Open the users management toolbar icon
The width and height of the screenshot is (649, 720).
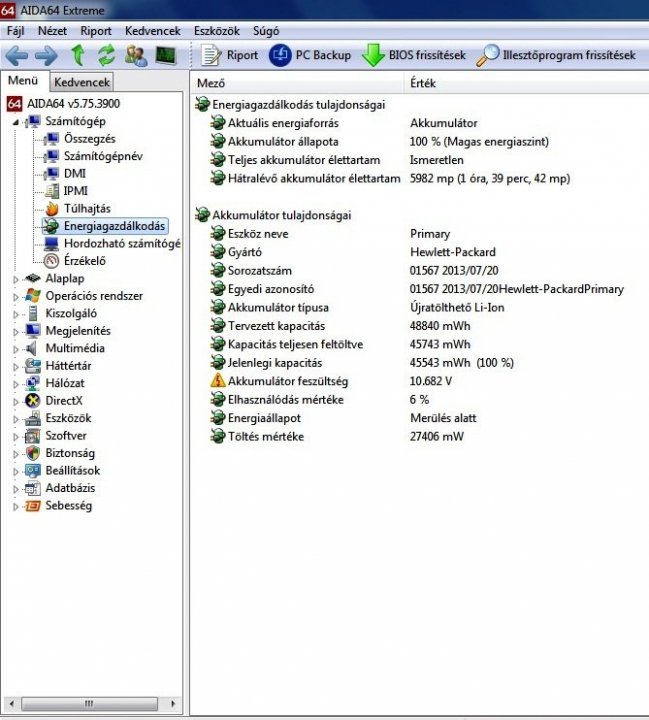(x=136, y=56)
